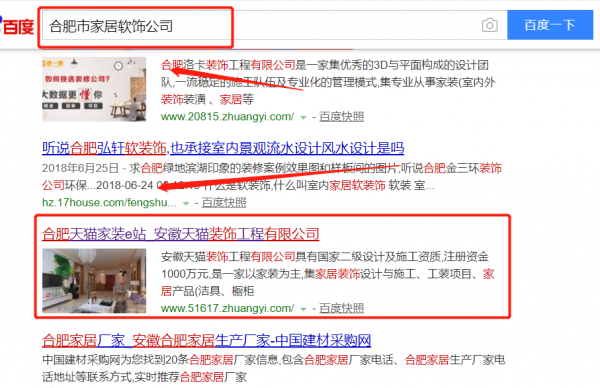Open the 听说合肥弘轩软装饰 result title
Viewport: 600px width, 388px height.
click(x=223, y=148)
